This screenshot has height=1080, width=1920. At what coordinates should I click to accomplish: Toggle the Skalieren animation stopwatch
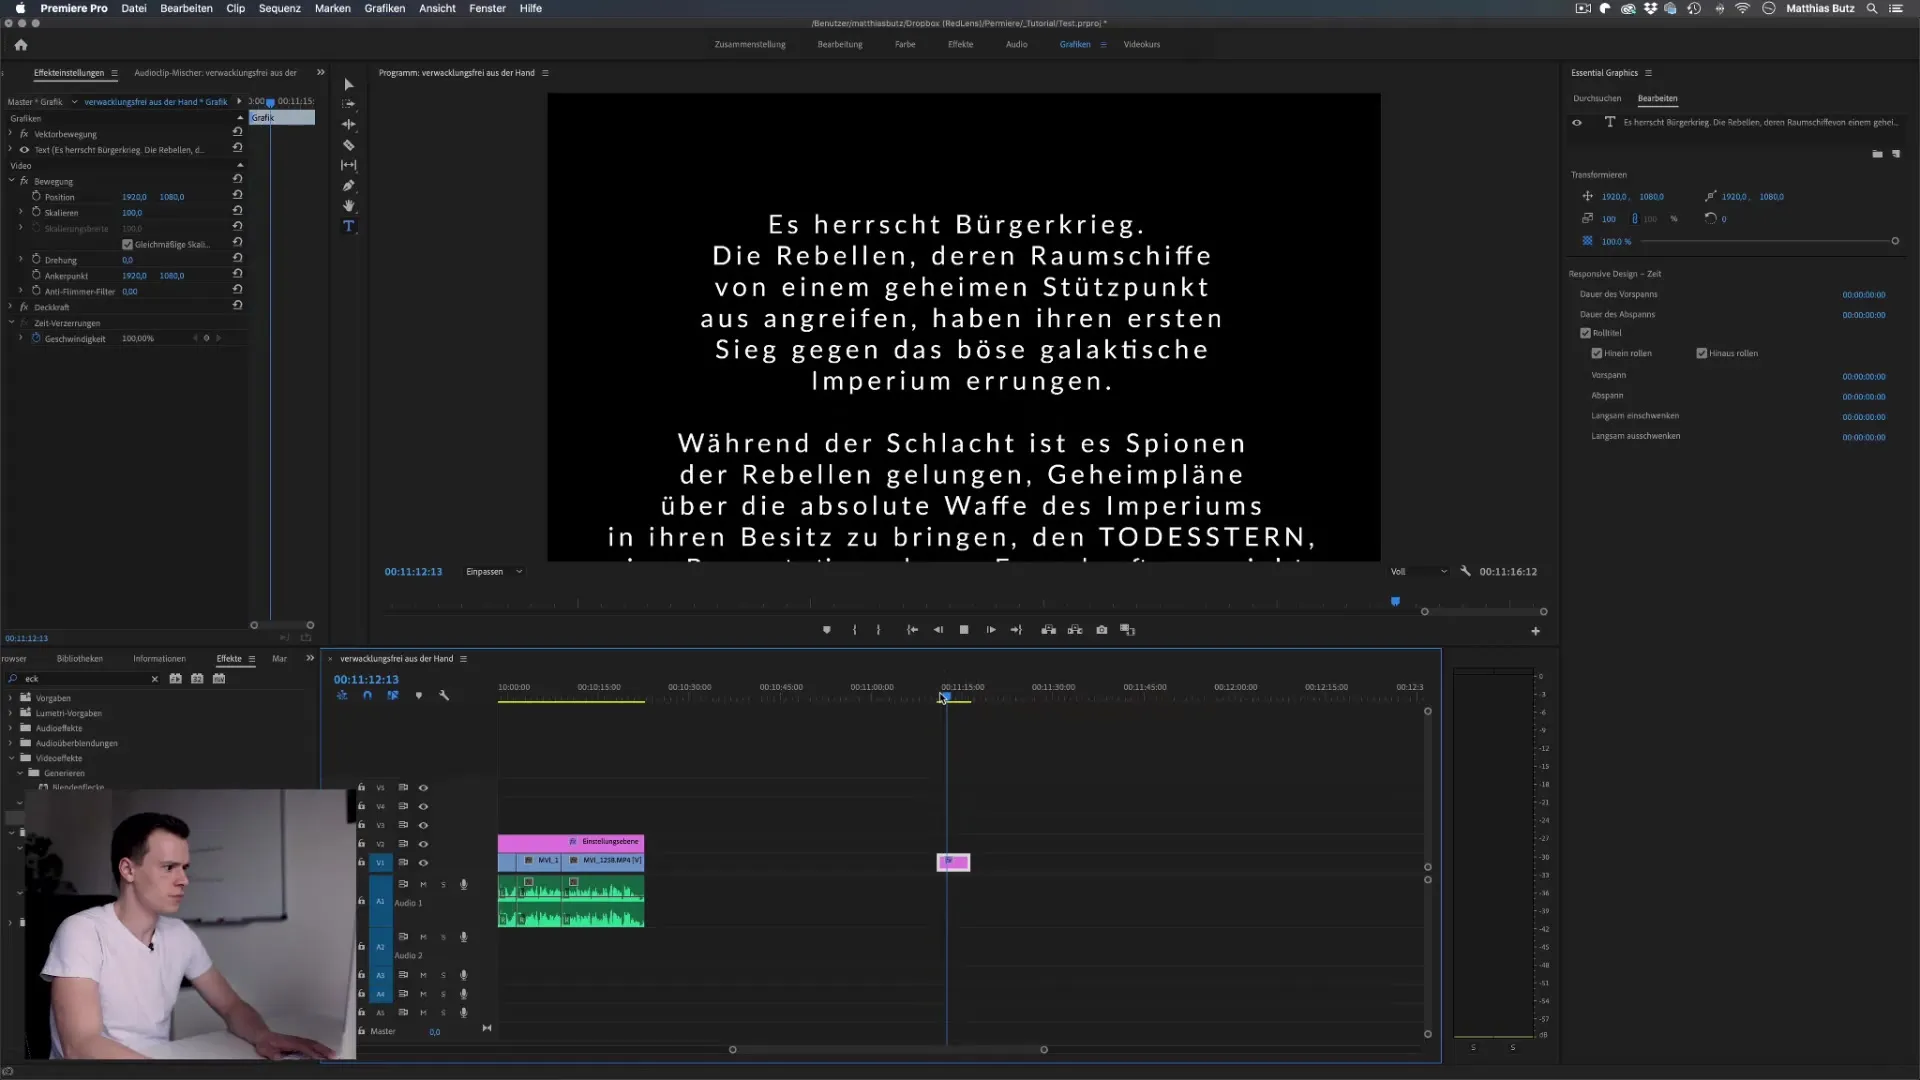(x=36, y=212)
